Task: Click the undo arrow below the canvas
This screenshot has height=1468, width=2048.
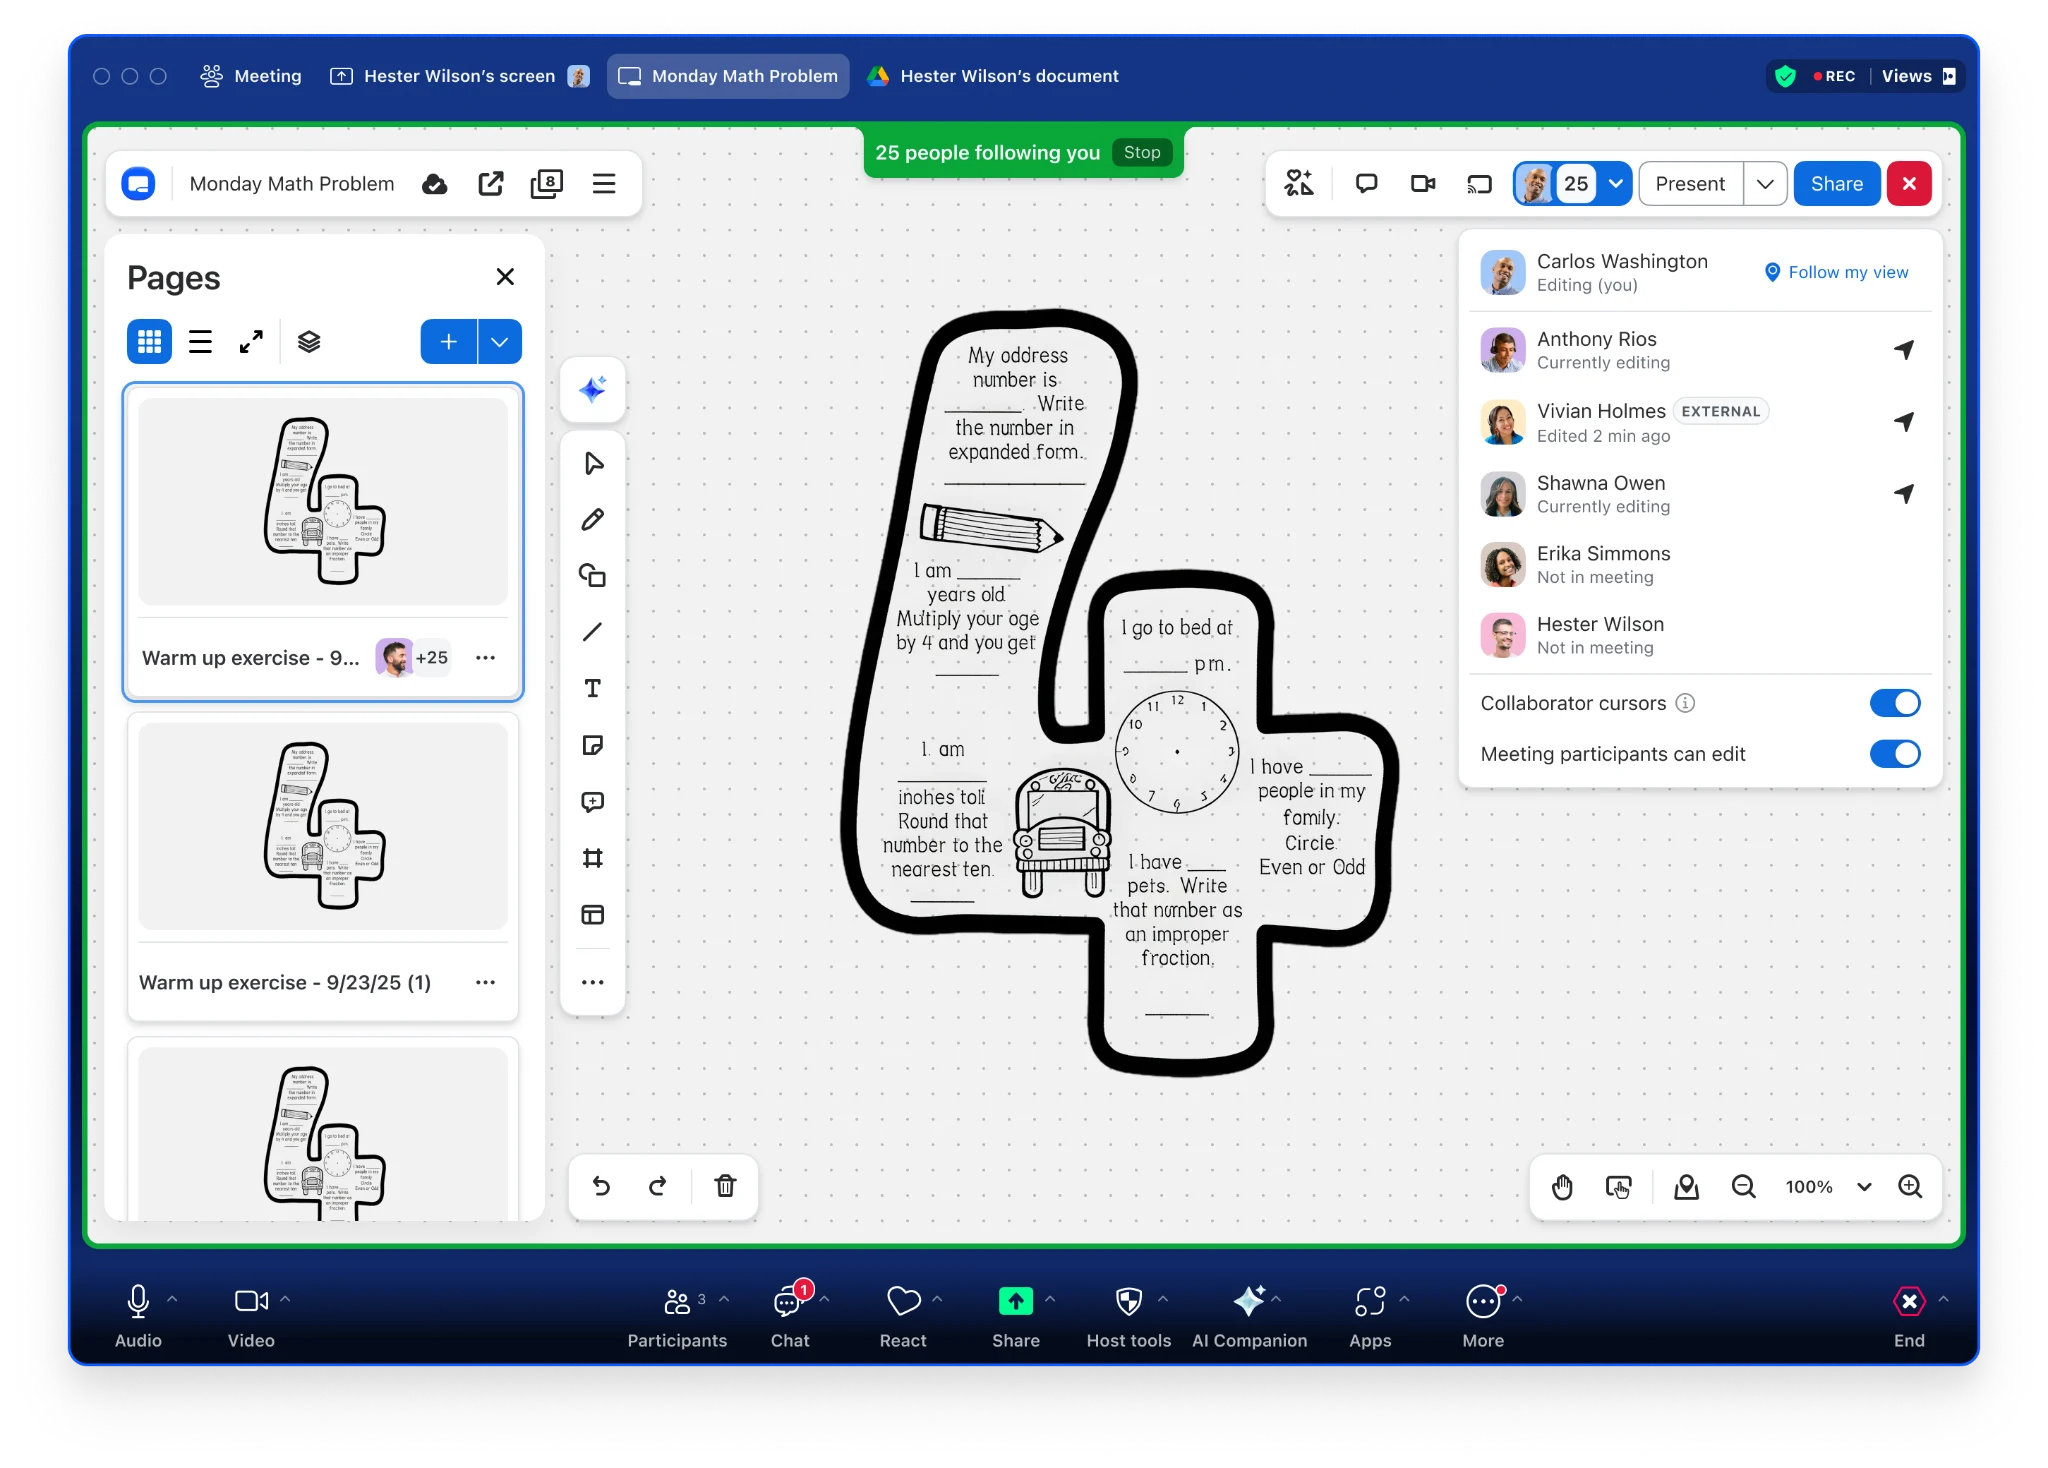Action: click(x=601, y=1186)
